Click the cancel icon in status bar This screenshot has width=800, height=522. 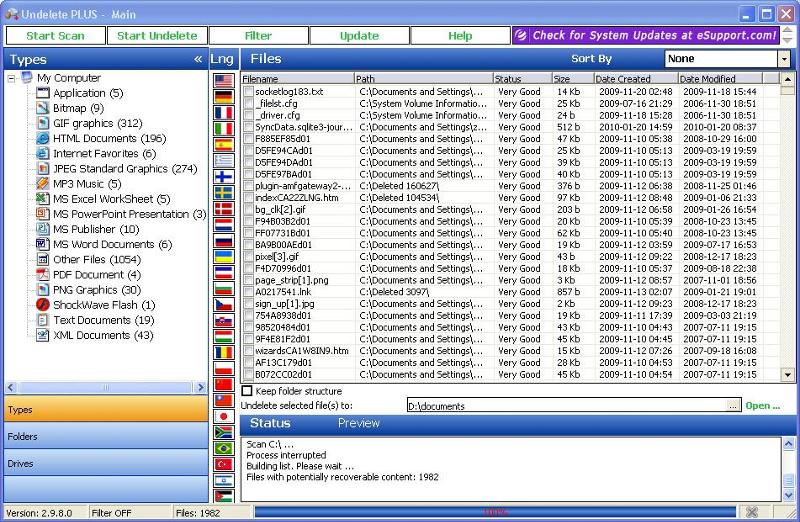click(x=752, y=512)
